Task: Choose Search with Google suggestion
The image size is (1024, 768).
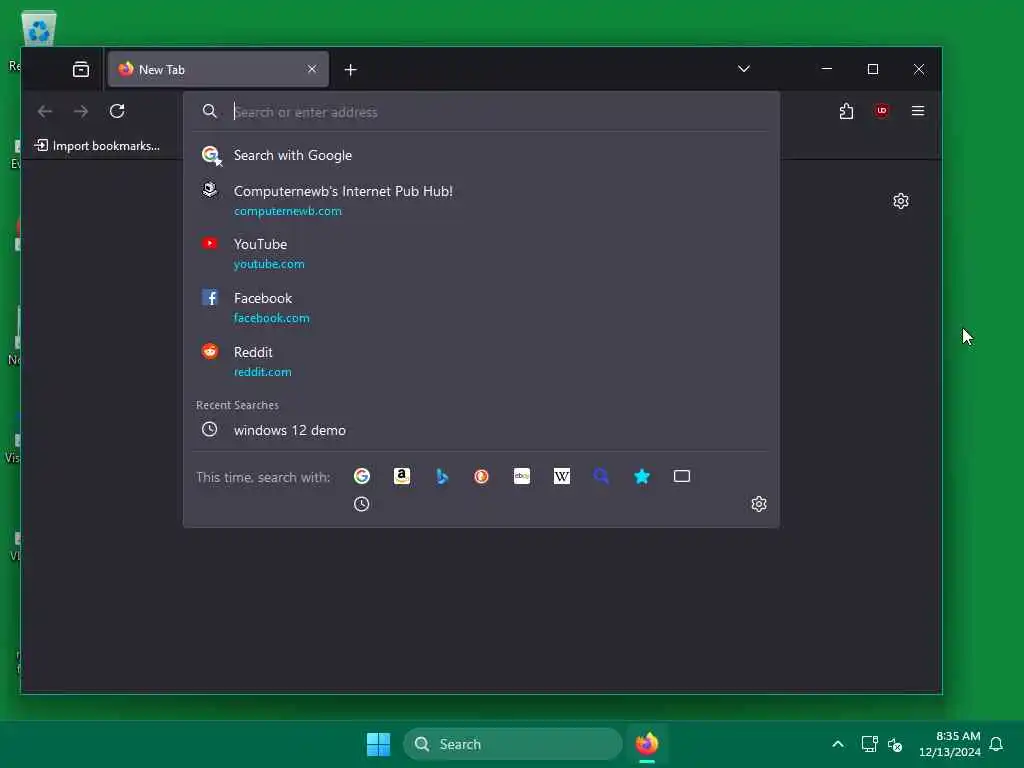Action: coord(481,155)
